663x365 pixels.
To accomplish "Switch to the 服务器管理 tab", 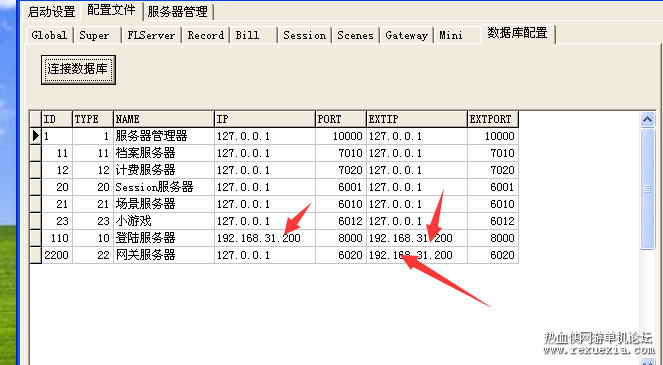I will click(178, 11).
